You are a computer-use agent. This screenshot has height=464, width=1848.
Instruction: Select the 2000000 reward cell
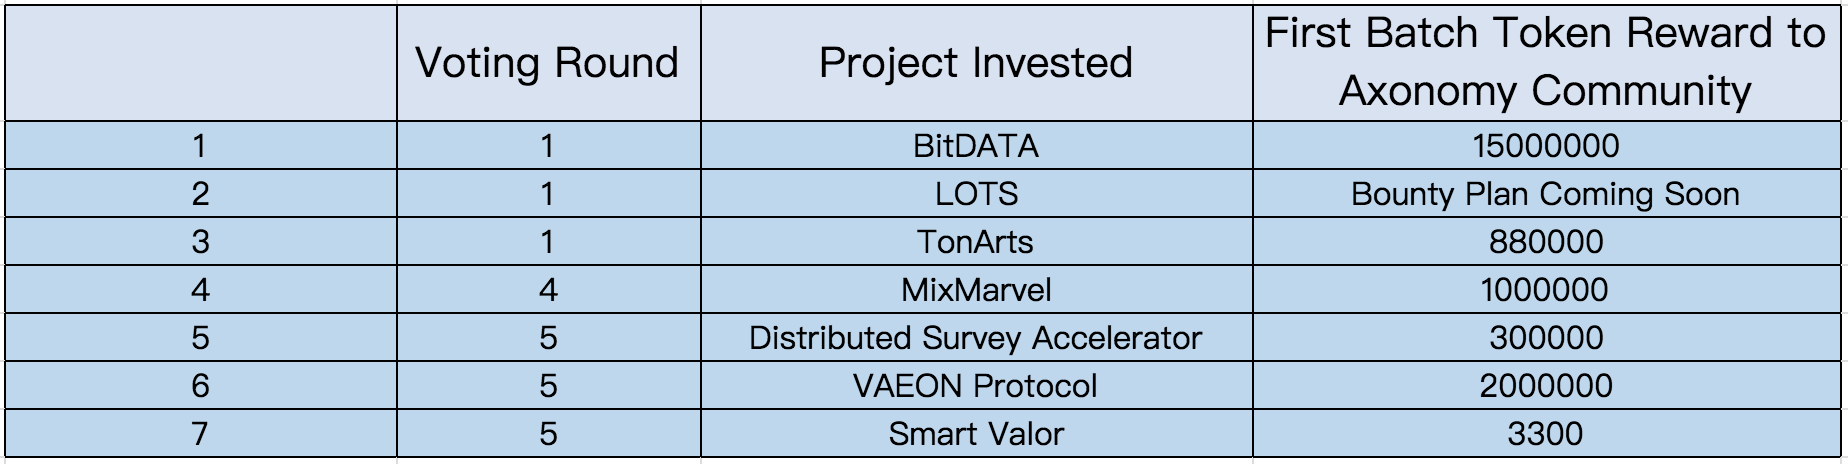pyautogui.click(x=1545, y=386)
